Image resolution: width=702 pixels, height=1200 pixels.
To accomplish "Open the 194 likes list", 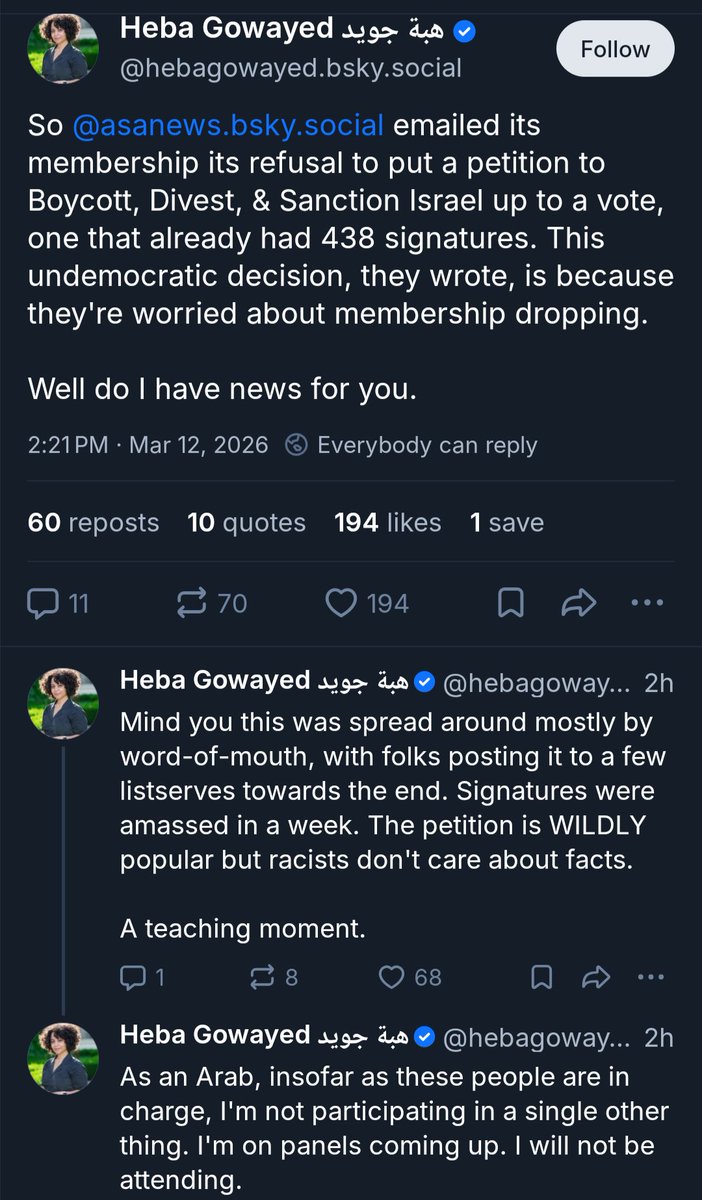I will pyautogui.click(x=387, y=522).
